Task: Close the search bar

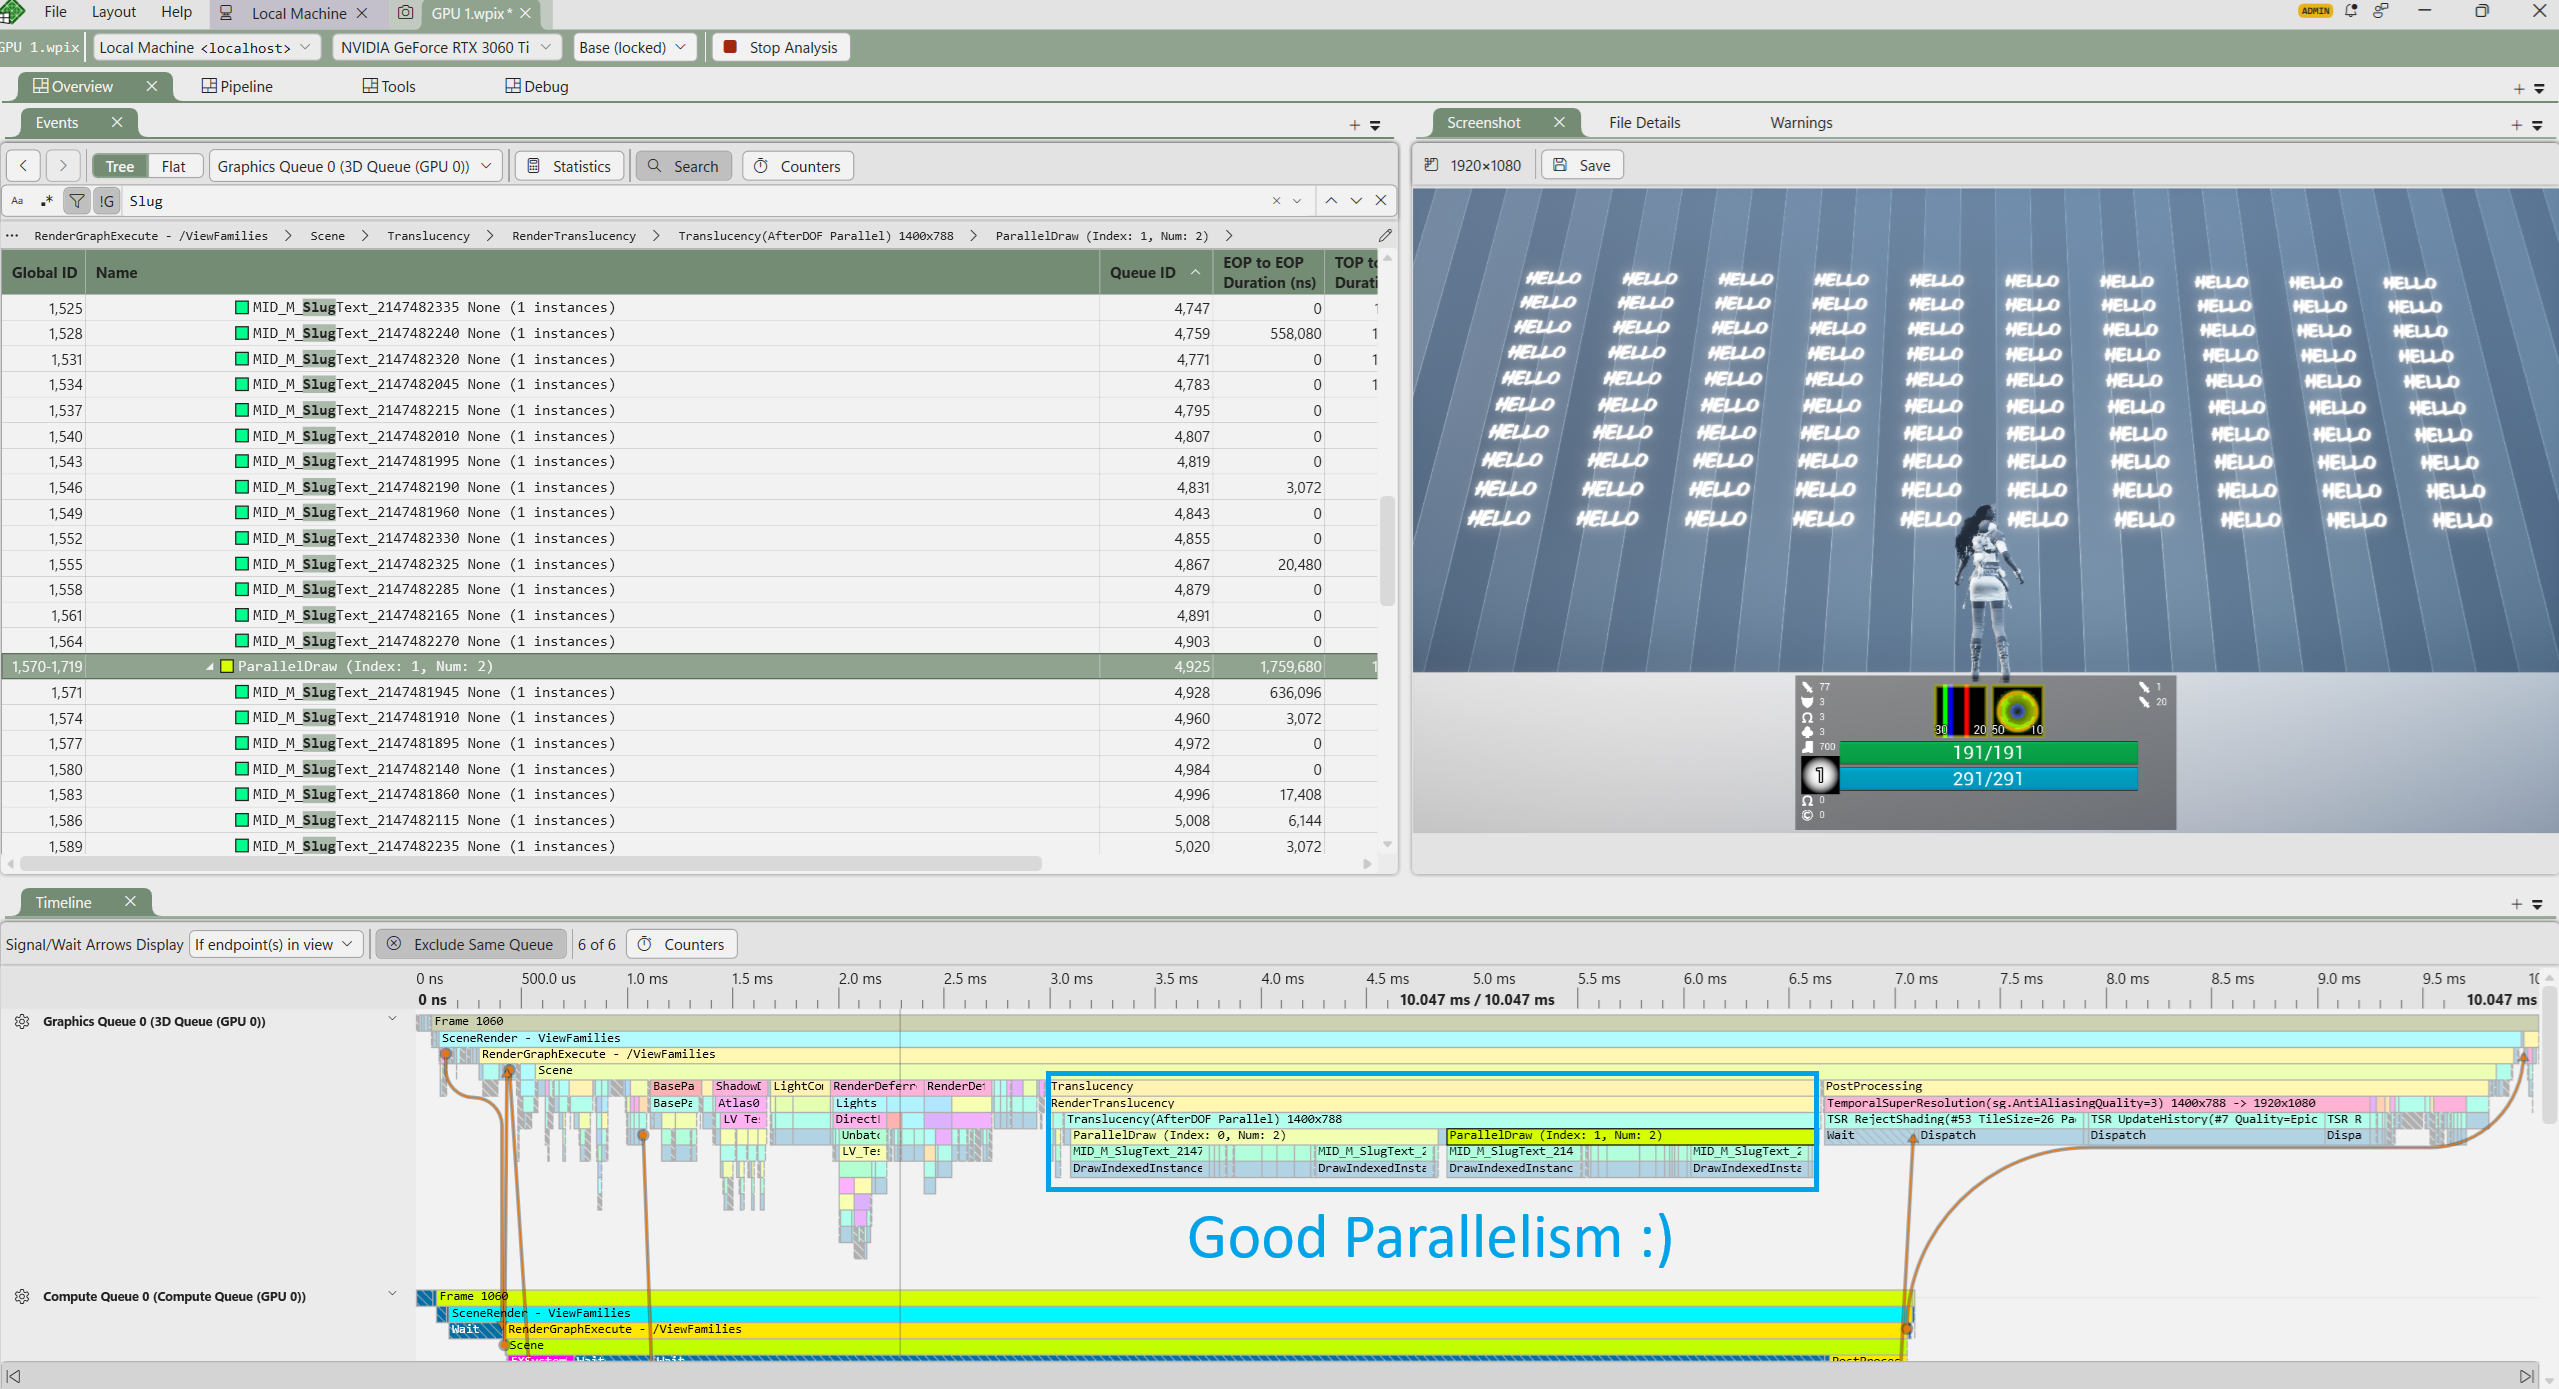Action: coord(1381,201)
